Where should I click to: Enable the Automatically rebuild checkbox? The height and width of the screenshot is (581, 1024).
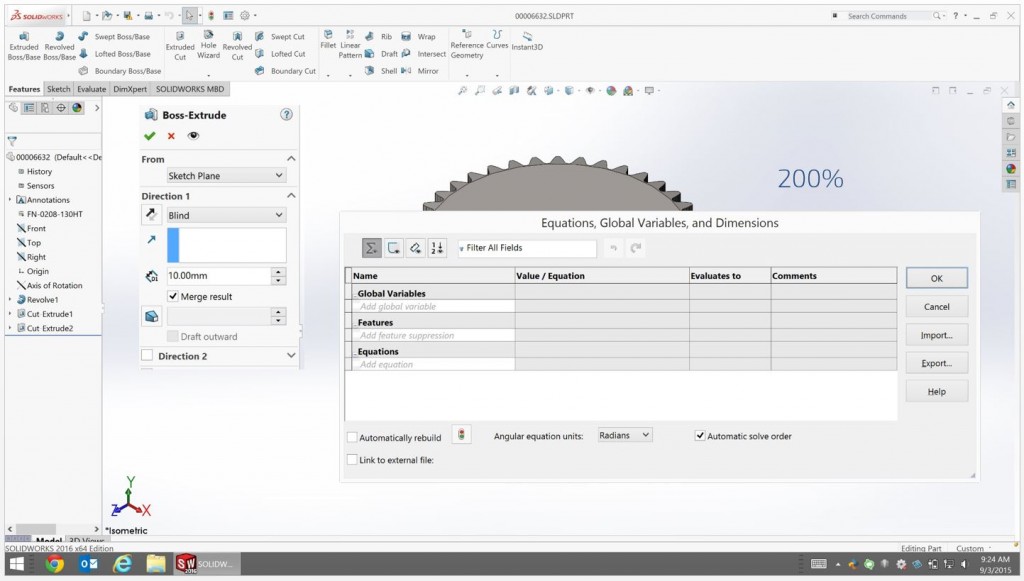click(351, 437)
